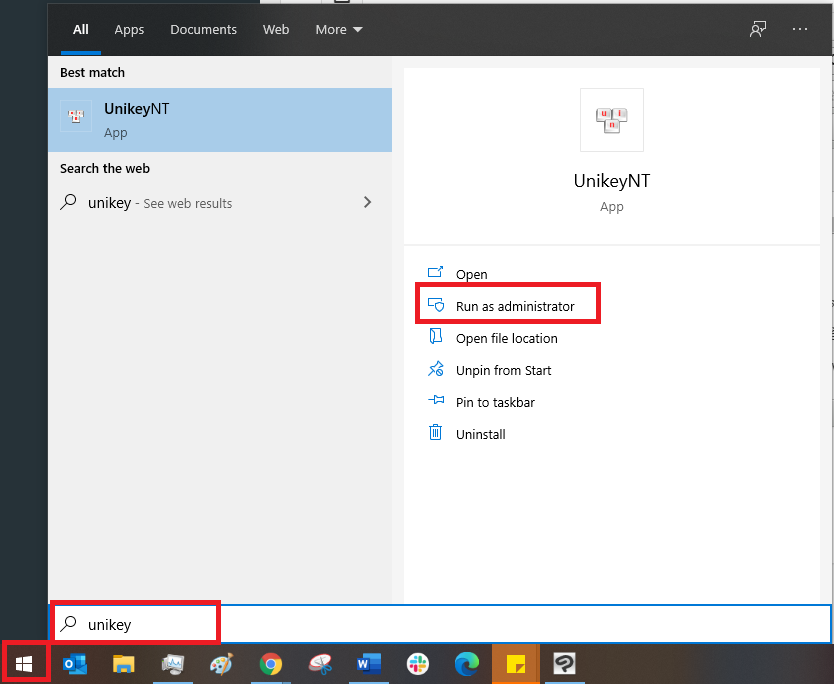Open Slack from the taskbar

tap(418, 664)
